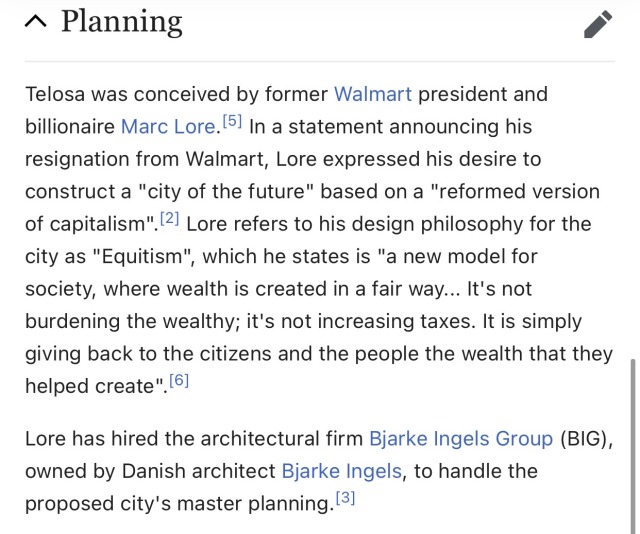This screenshot has height=534, width=640.
Task: Open citation reference [5]
Action: pyautogui.click(x=231, y=122)
